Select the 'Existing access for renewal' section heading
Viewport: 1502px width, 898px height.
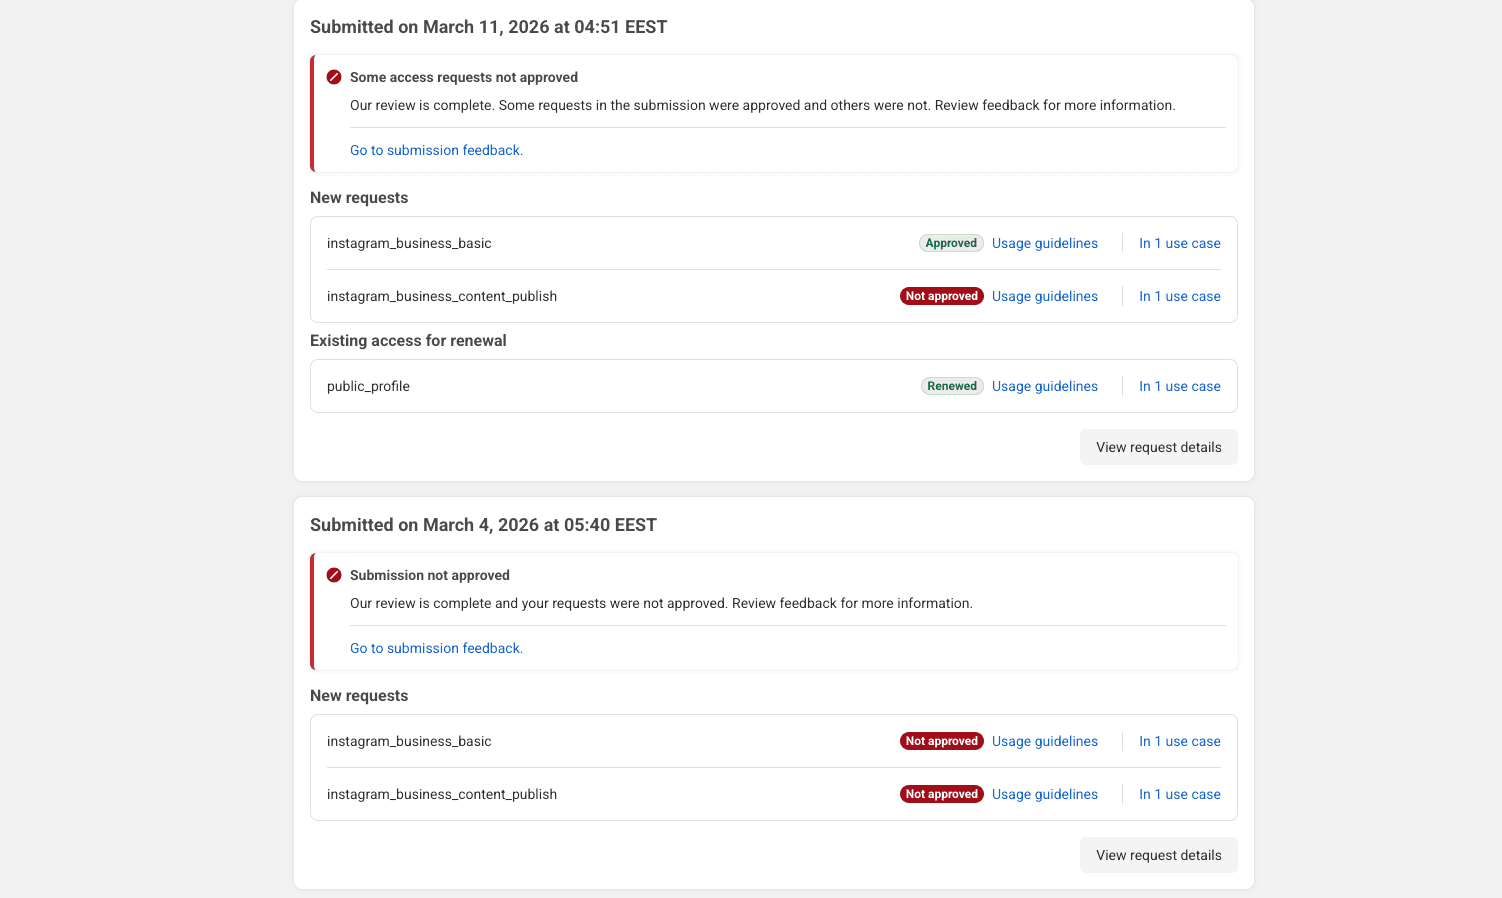tap(408, 340)
